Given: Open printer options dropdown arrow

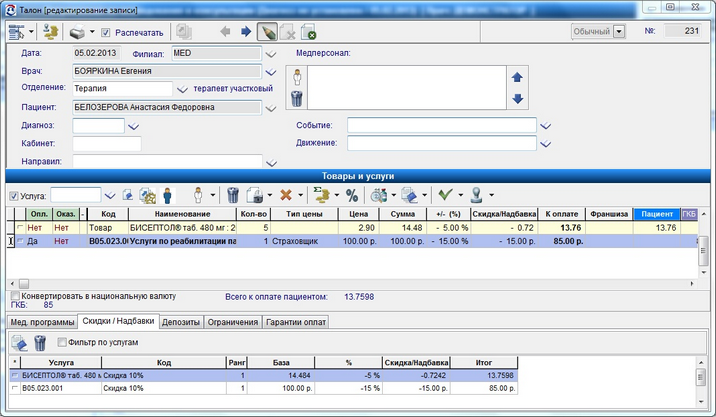Looking at the screenshot, I should pos(92,32).
